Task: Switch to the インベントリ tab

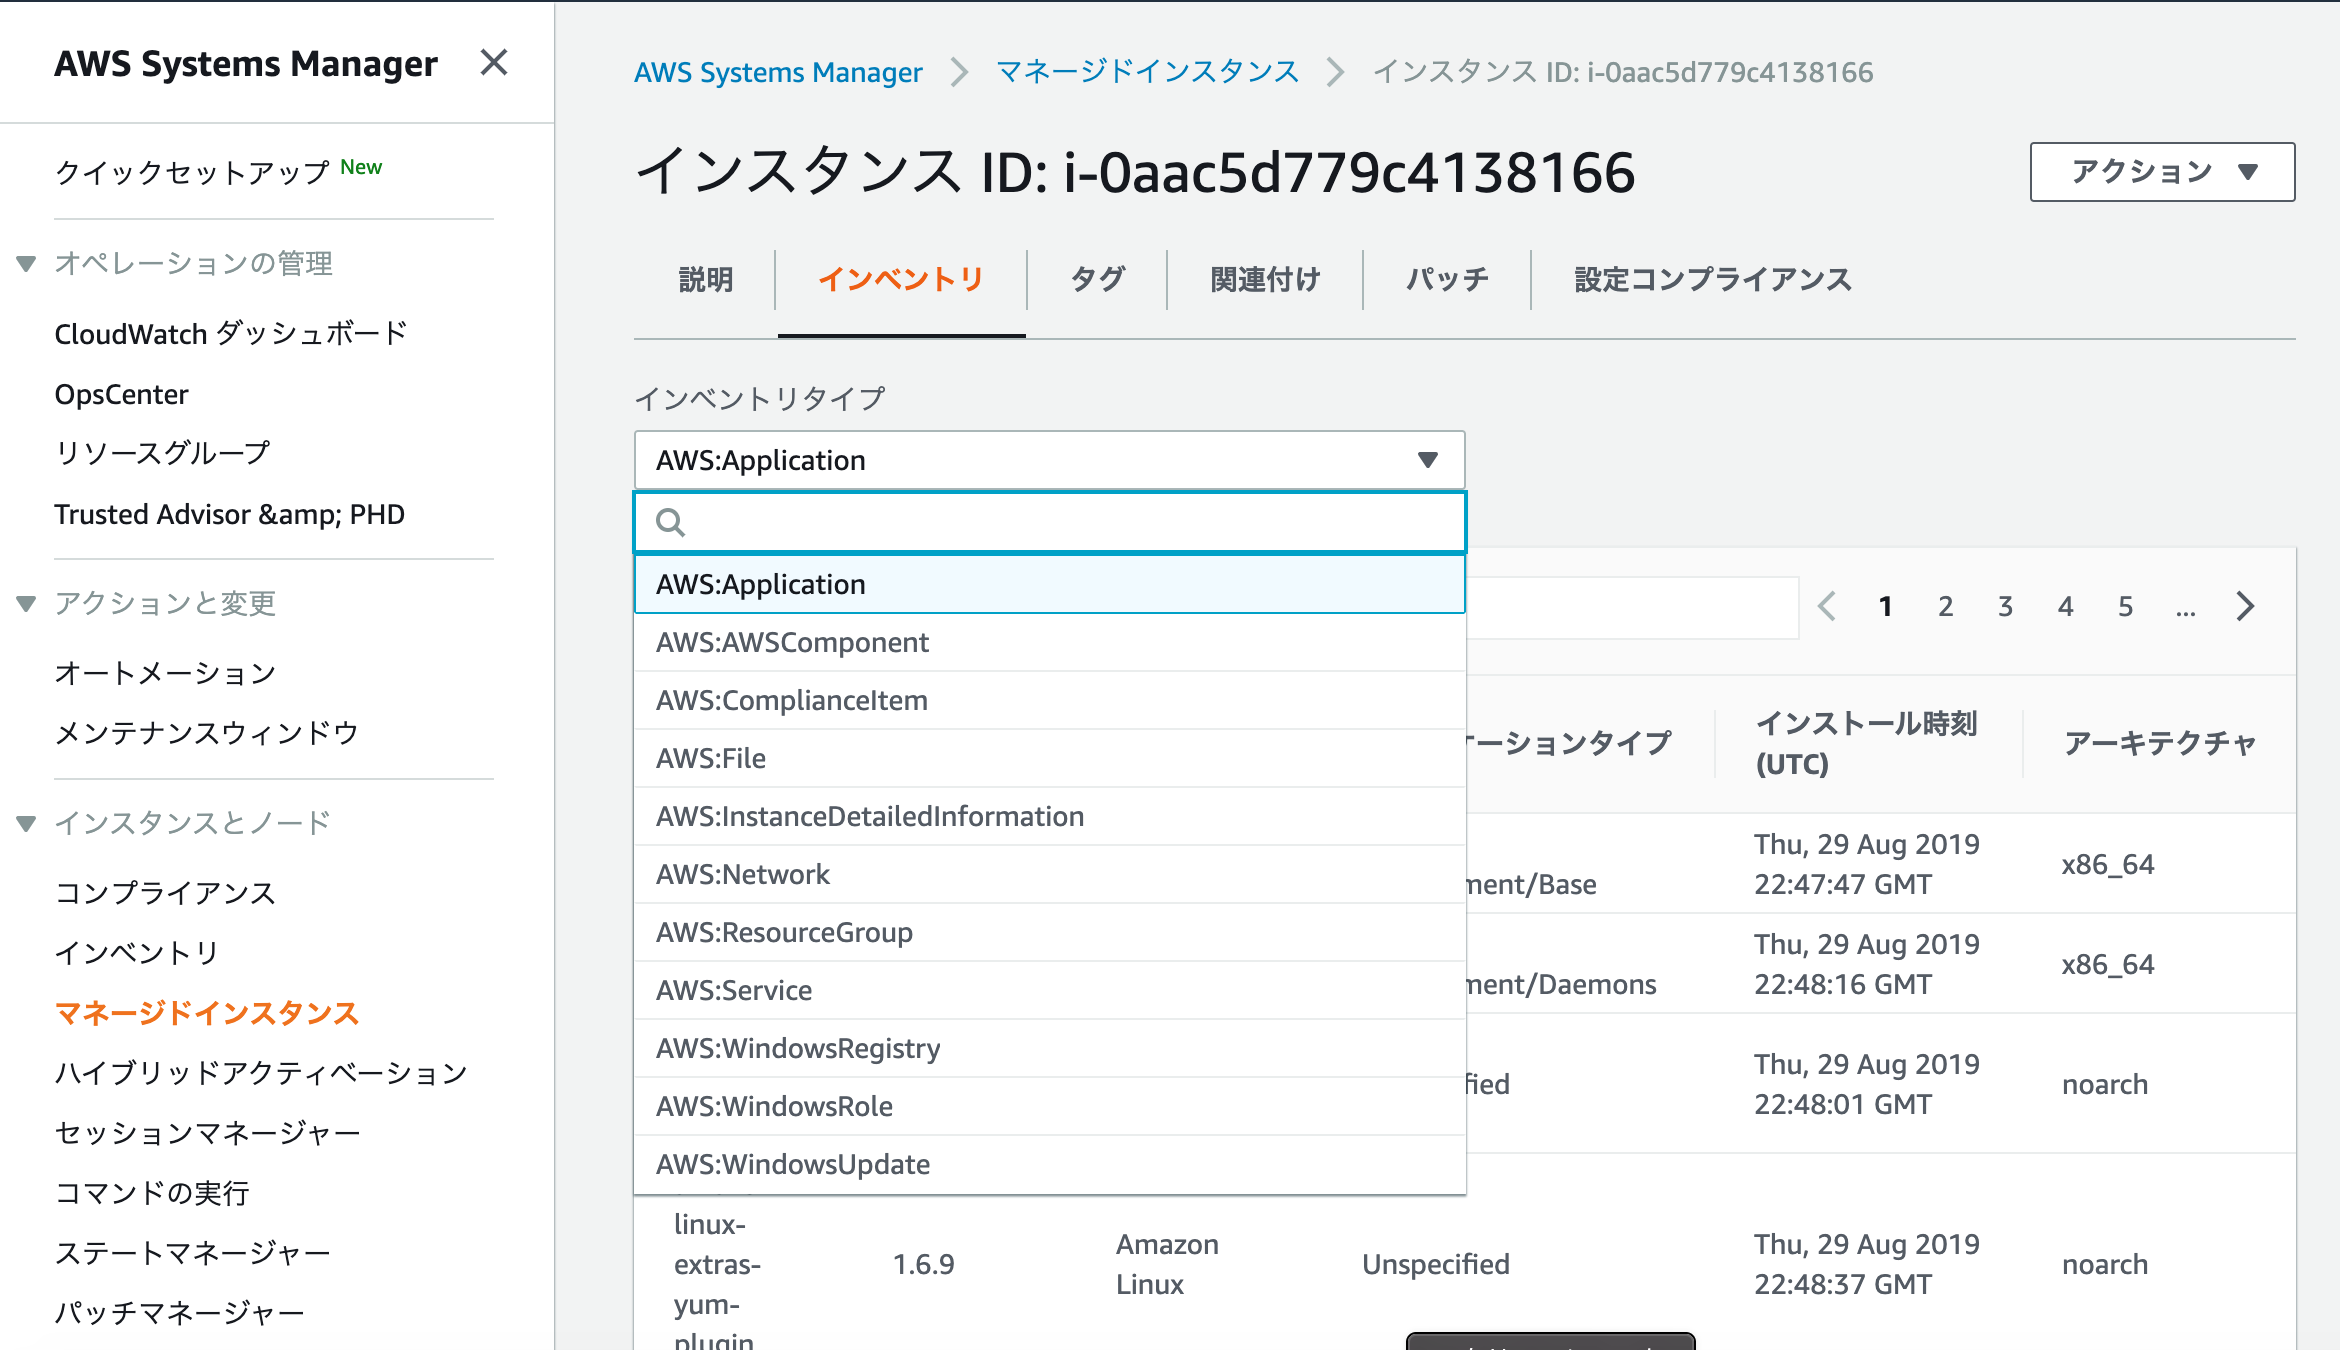Action: [x=901, y=279]
